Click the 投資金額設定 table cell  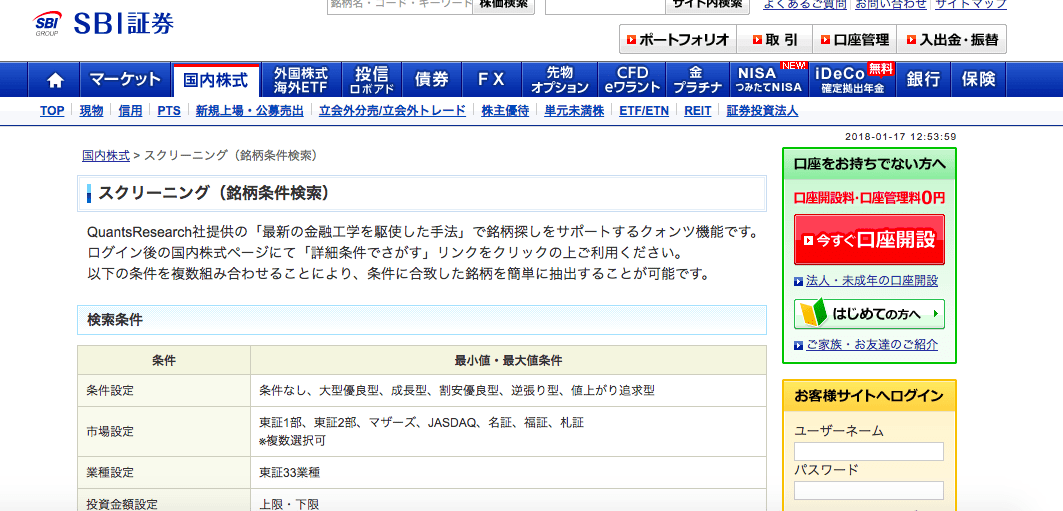[x=164, y=500]
